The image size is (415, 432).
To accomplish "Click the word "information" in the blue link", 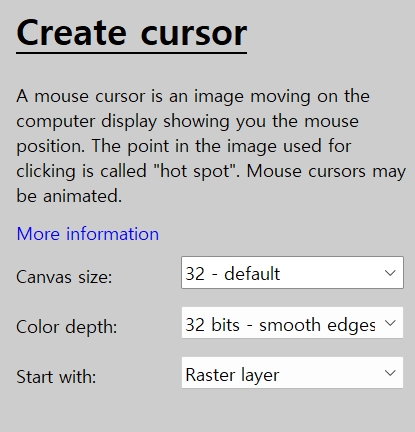I will [x=113, y=234].
